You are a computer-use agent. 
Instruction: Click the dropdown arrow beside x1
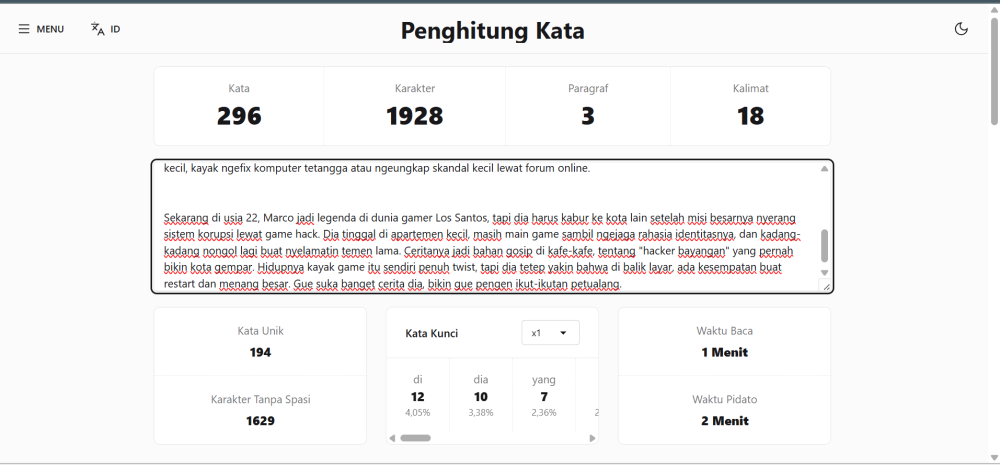[x=563, y=333]
